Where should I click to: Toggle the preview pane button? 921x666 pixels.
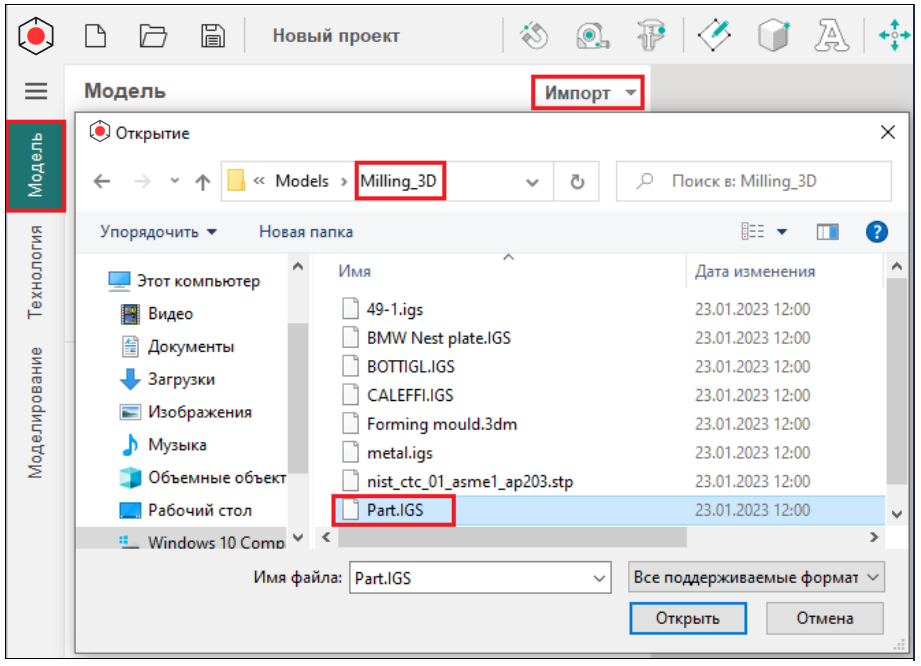827,232
